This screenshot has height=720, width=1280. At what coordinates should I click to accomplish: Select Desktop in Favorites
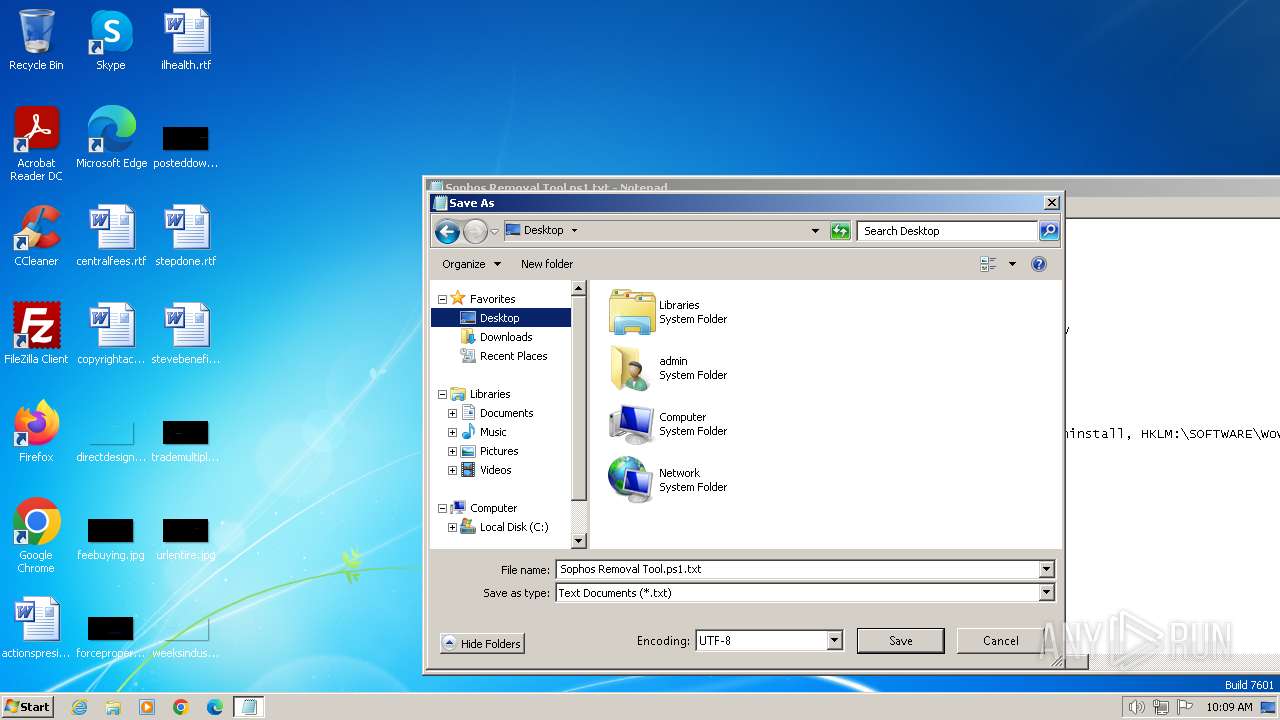[x=501, y=318]
